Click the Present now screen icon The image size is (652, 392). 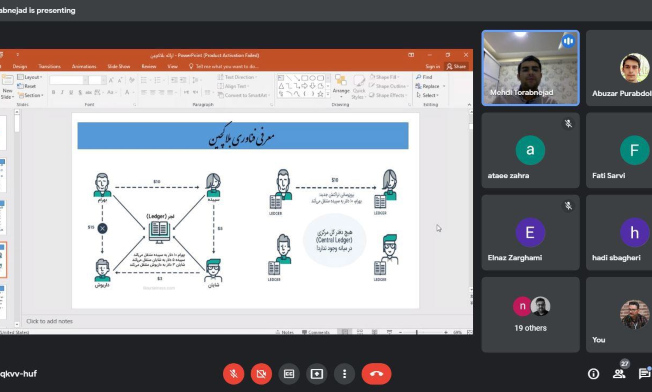316,374
